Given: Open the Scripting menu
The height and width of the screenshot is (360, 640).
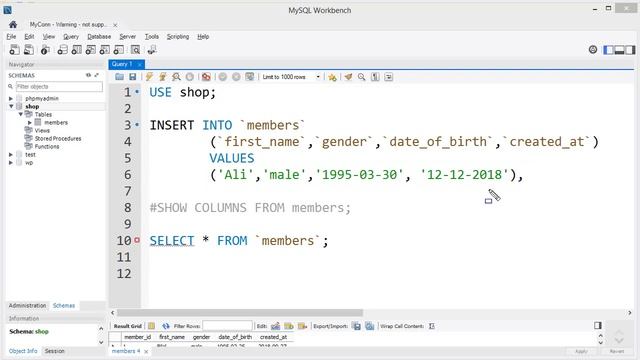Looking at the screenshot, I should tap(178, 36).
